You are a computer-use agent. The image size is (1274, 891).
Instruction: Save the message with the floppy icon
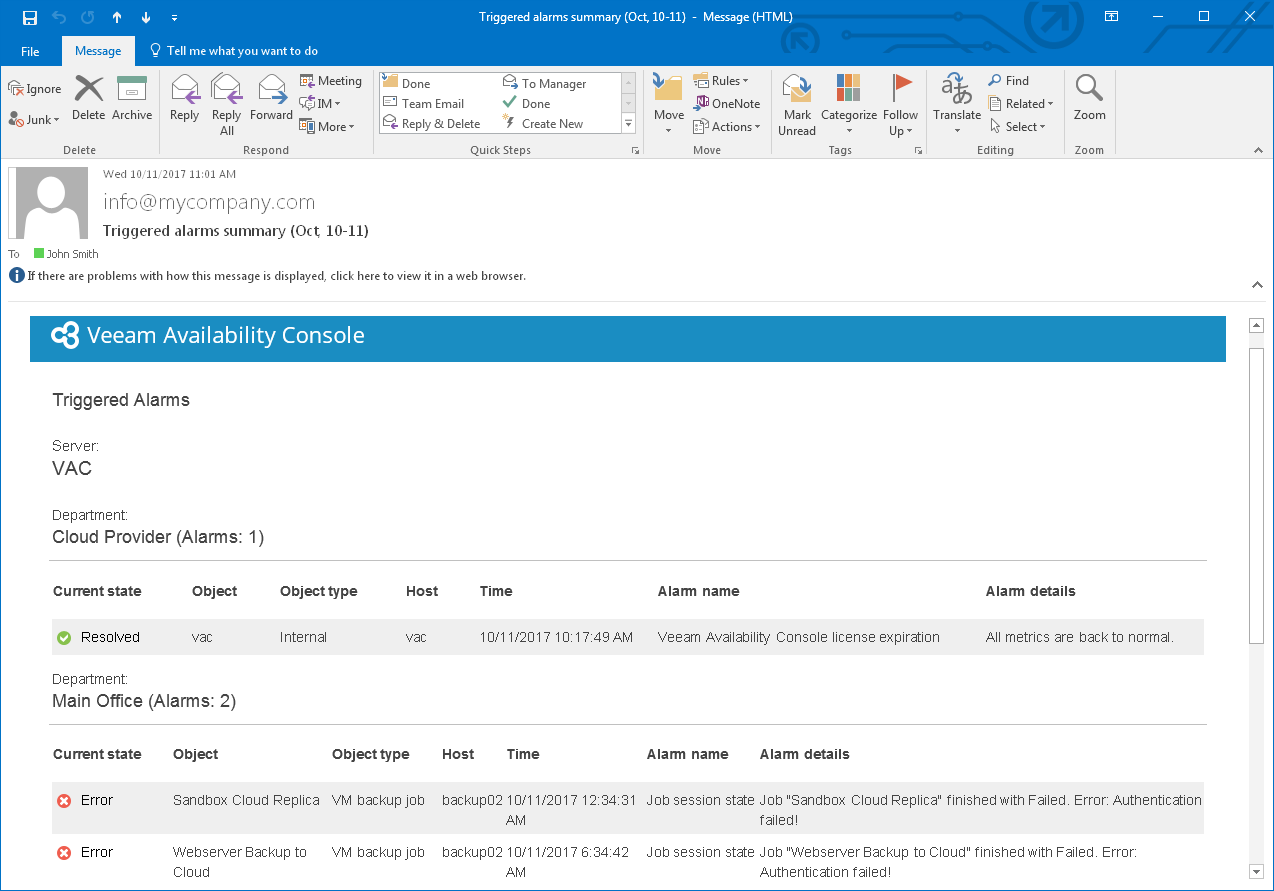[x=30, y=17]
